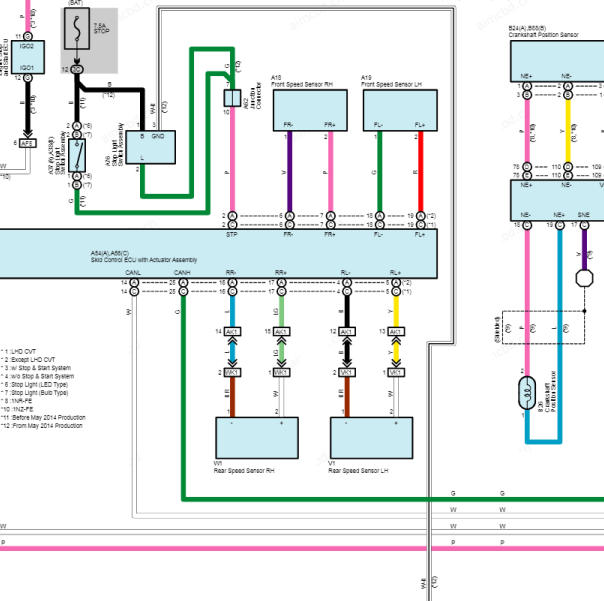The width and height of the screenshot is (604, 601).
Task: Click legend note '*1 :LHD CVT'
Action: (x=18, y=352)
